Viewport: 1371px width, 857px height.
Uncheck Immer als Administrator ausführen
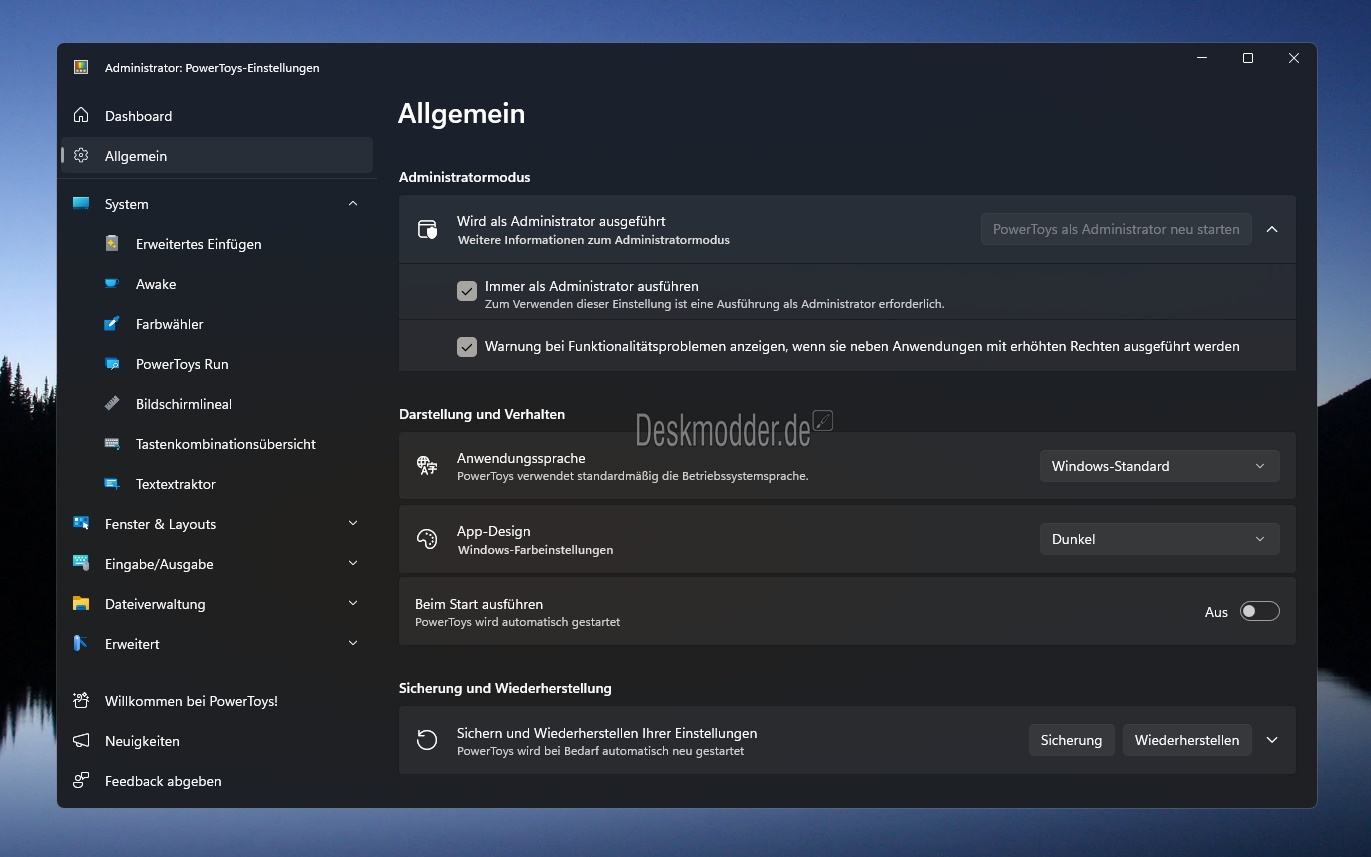[467, 291]
